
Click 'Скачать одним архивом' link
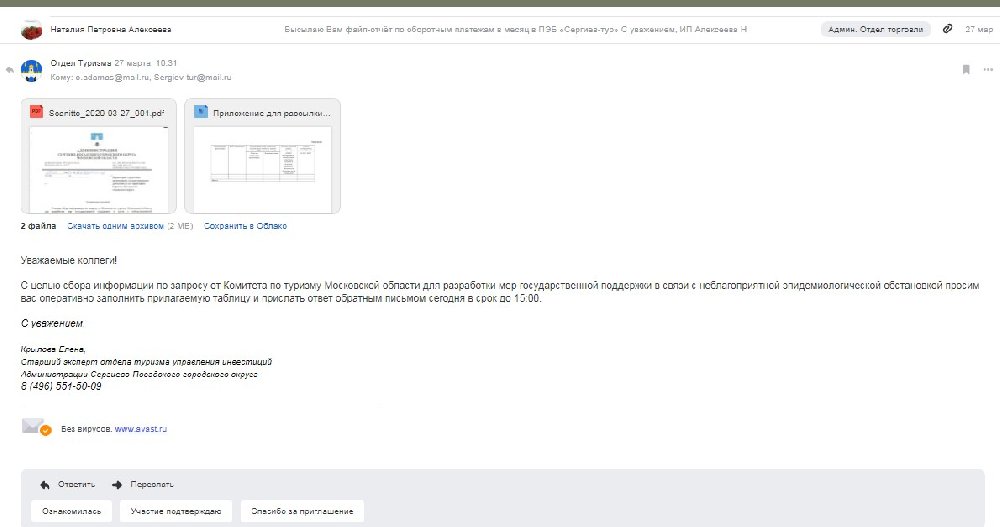click(115, 227)
